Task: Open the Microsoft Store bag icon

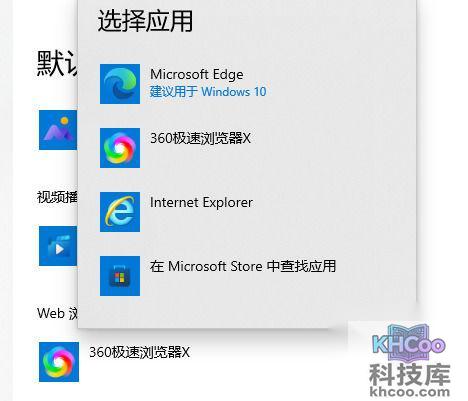Action: click(x=120, y=276)
